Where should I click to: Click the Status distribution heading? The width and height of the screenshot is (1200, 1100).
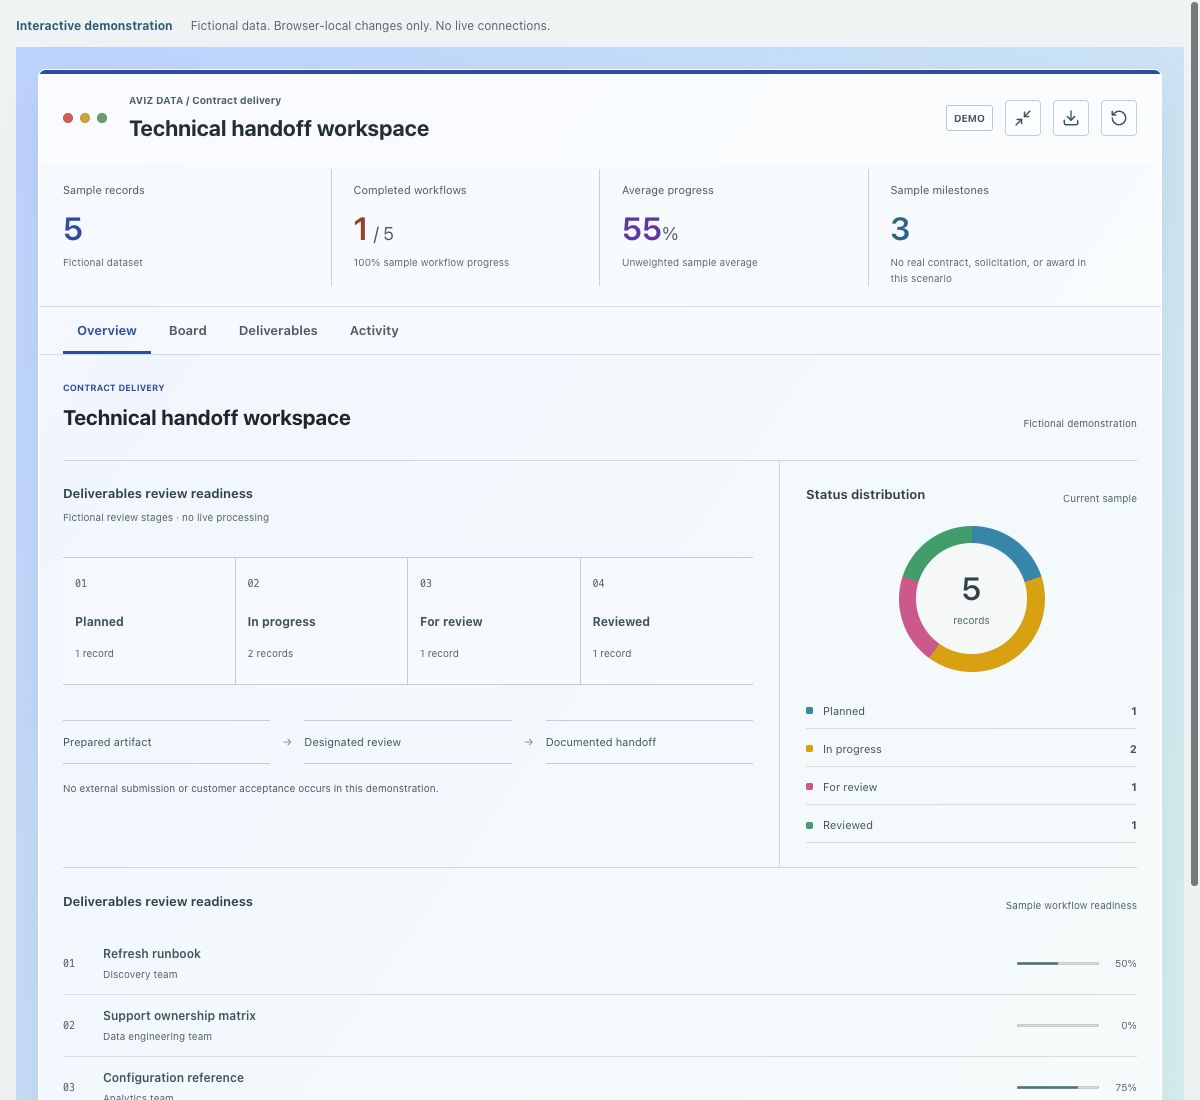tap(866, 494)
